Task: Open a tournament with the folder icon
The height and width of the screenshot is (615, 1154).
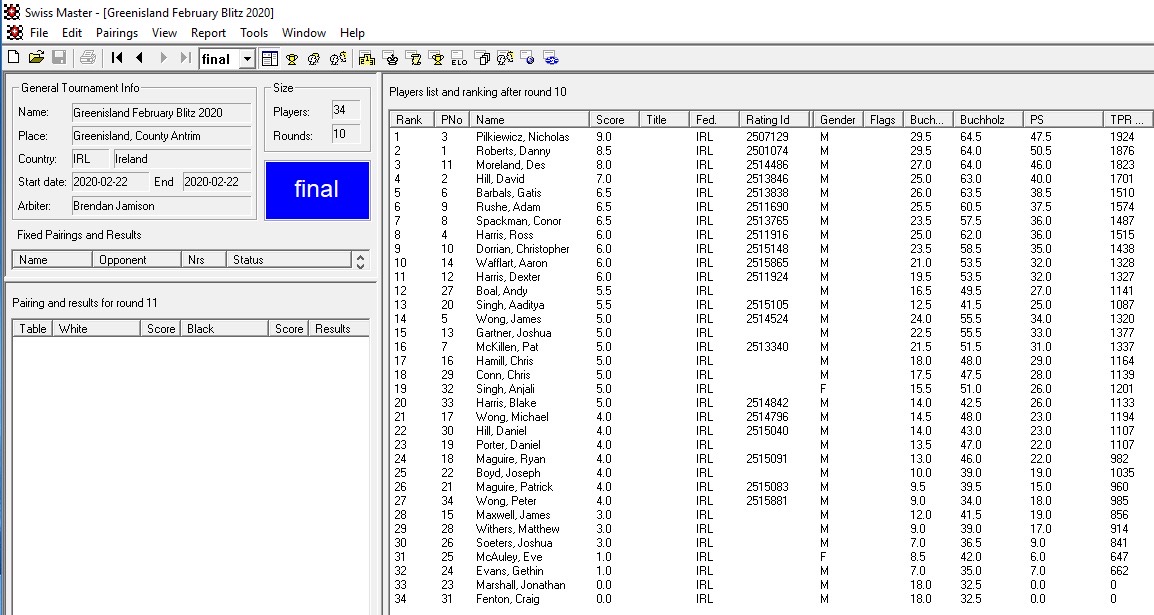Action: (x=36, y=58)
